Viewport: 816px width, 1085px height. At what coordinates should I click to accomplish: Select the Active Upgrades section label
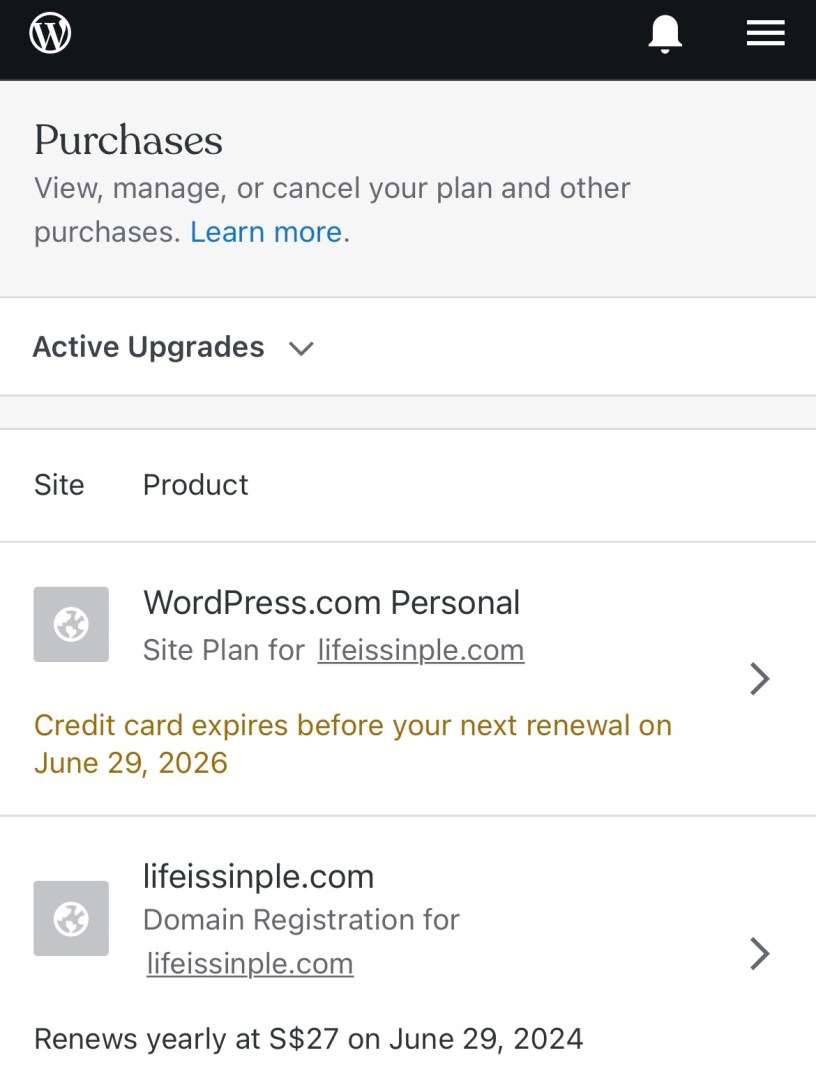148,347
